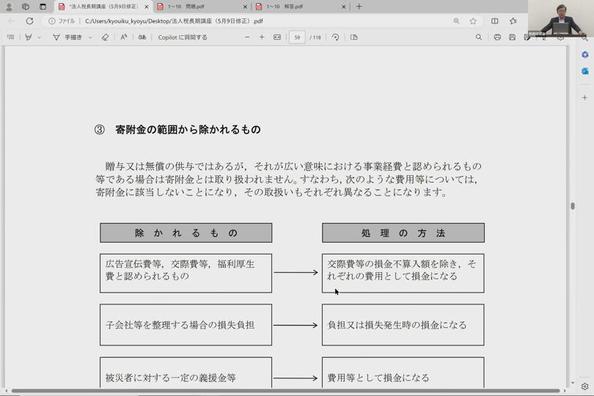This screenshot has width=594, height=396.
Task: Click the 負担又は損失発生時の損金になる box
Action: pyautogui.click(x=403, y=325)
